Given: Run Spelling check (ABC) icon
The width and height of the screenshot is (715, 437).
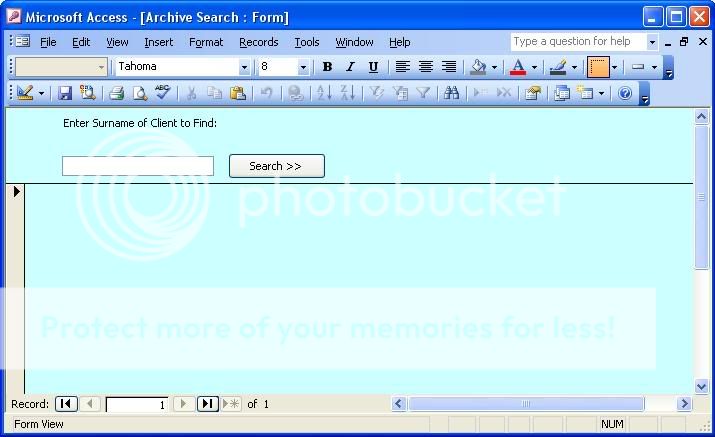Looking at the screenshot, I should pos(162,92).
